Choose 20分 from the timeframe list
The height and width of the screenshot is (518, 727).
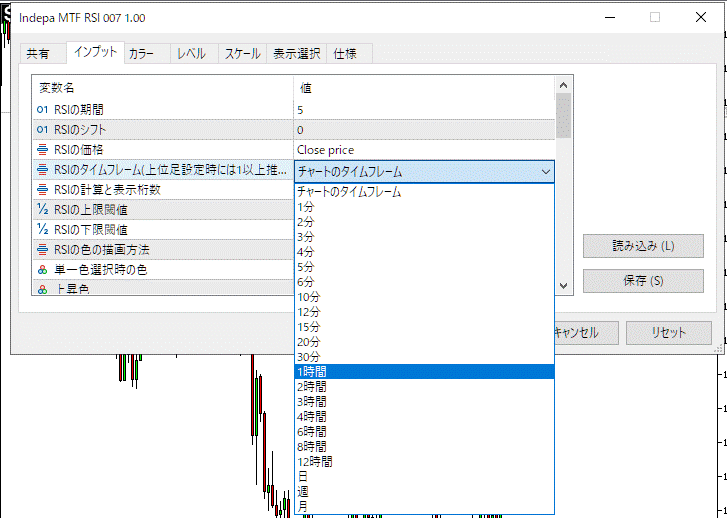(424, 342)
